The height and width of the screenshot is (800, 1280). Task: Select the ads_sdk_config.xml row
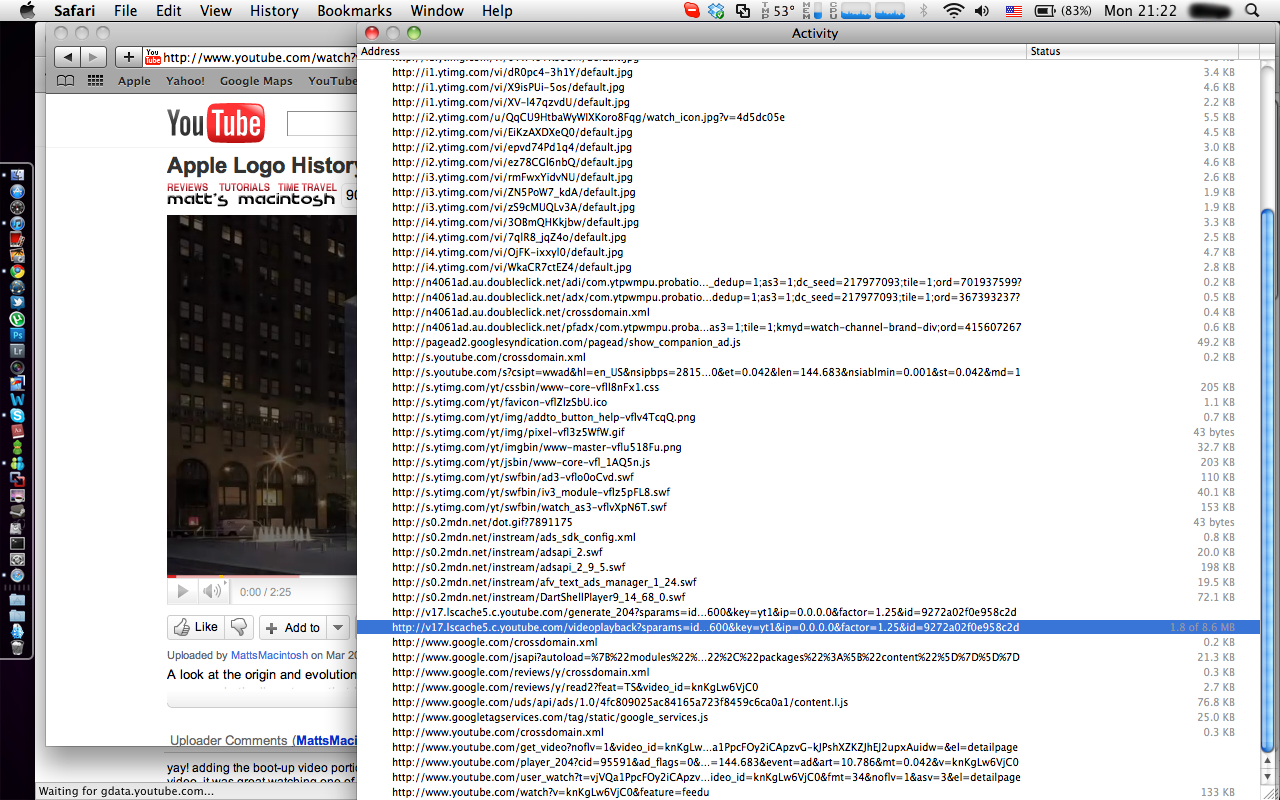click(809, 537)
